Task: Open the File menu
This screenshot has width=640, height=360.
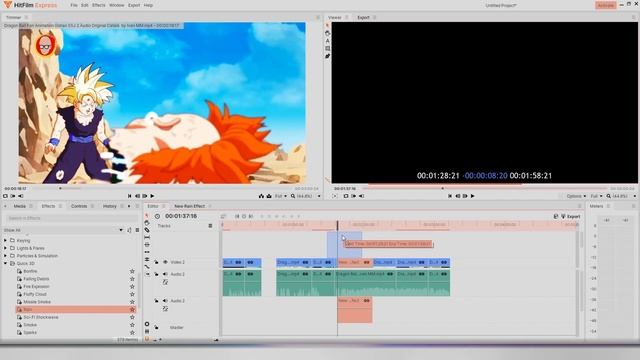Action: [x=73, y=5]
